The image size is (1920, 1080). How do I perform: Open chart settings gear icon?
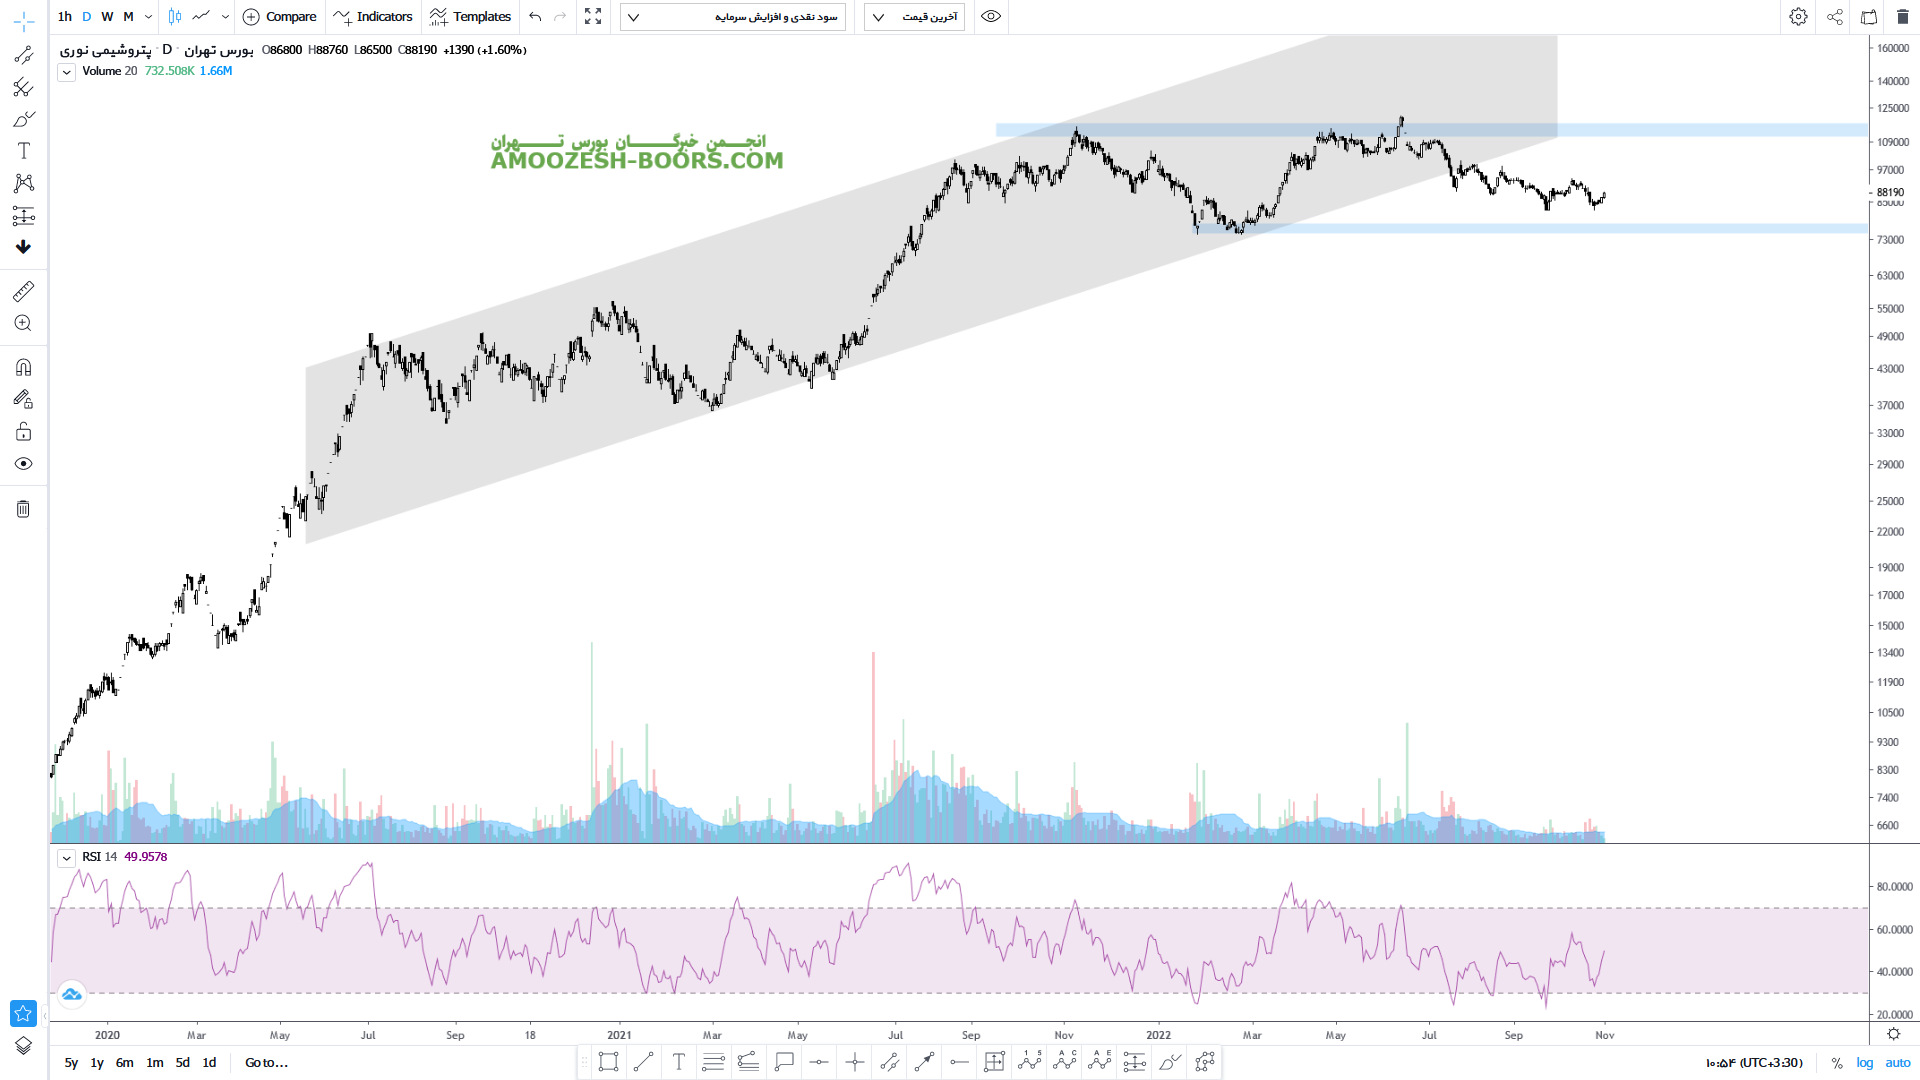[1798, 17]
